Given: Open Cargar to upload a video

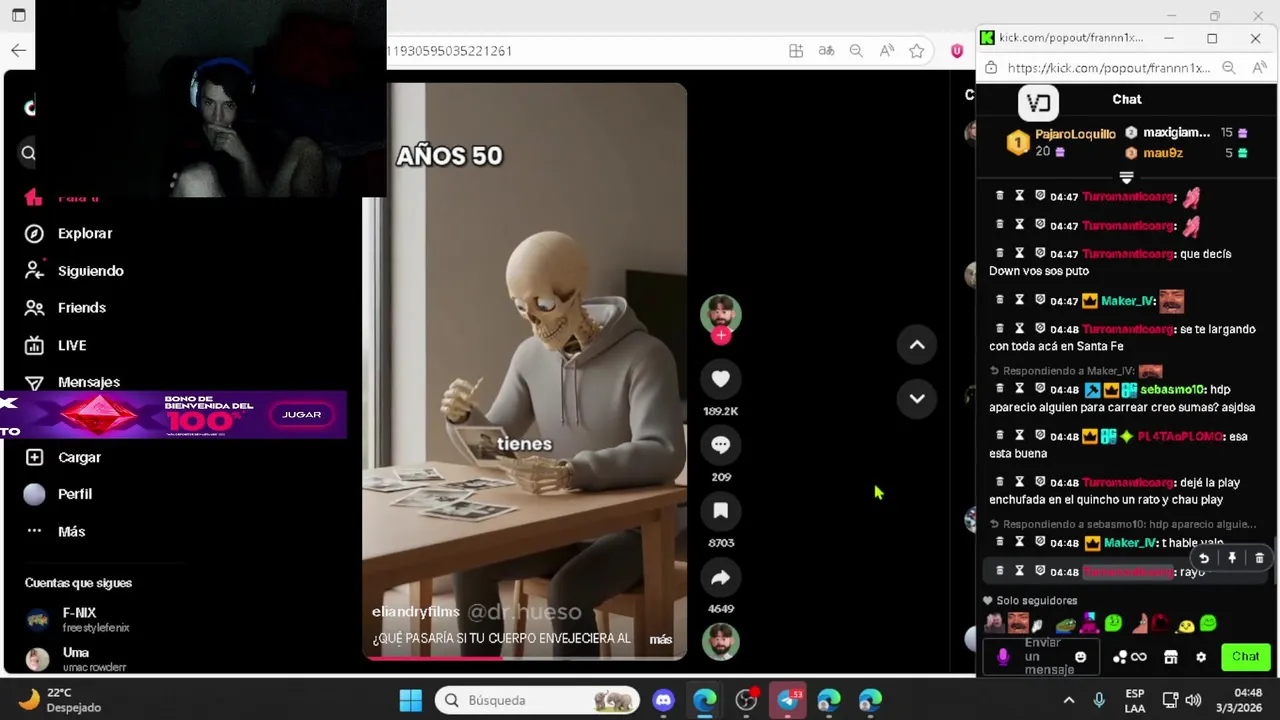Looking at the screenshot, I should coord(63,457).
